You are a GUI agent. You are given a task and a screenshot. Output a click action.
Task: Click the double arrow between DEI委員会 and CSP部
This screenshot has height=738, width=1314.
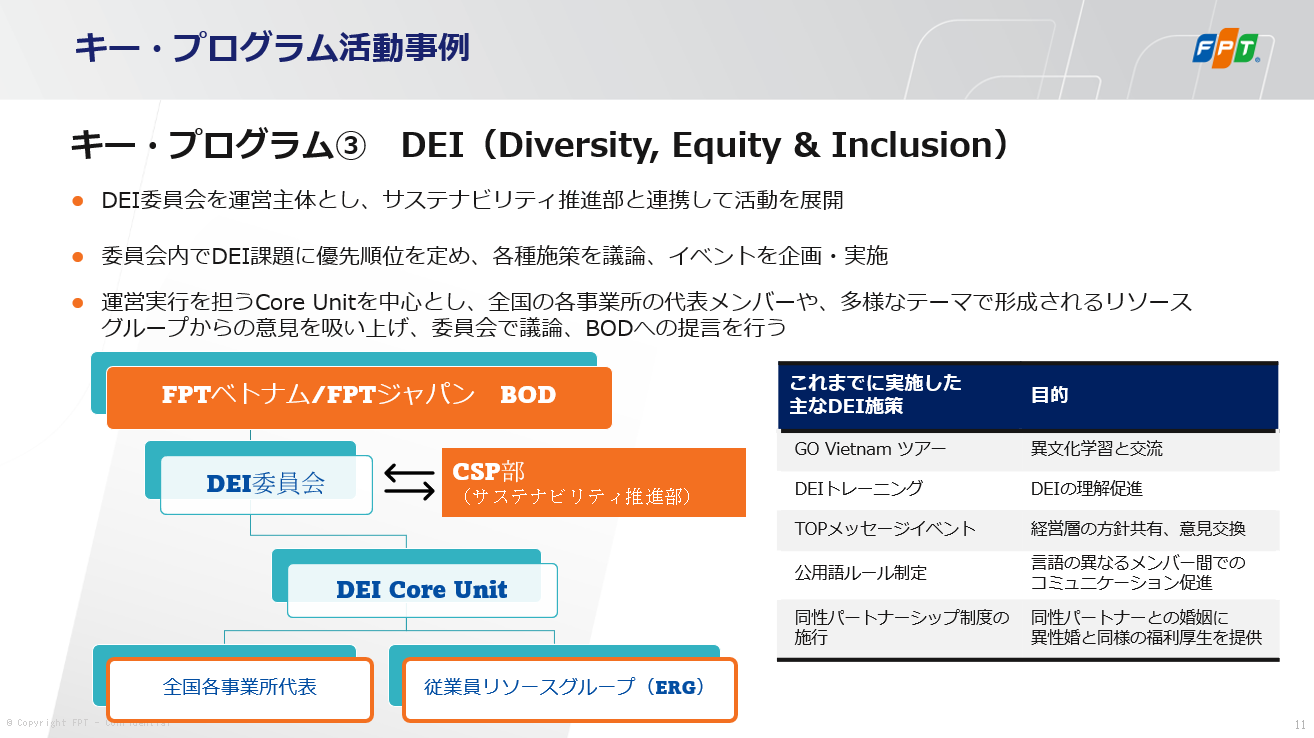click(x=409, y=482)
